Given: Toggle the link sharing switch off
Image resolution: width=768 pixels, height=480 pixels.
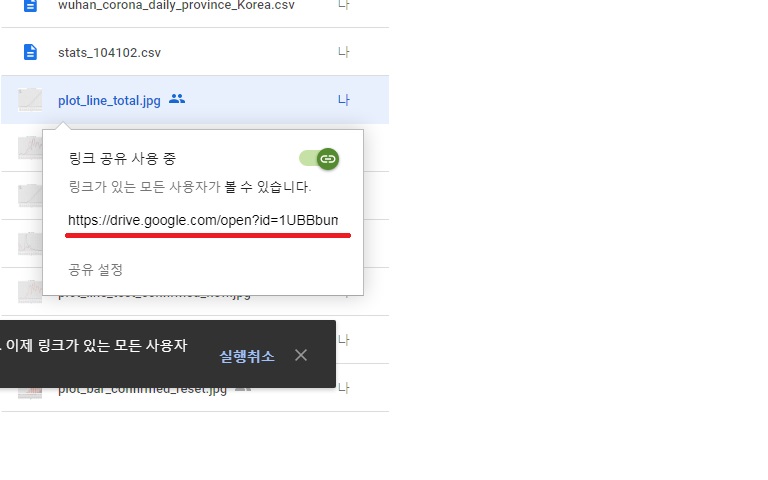Looking at the screenshot, I should click(x=319, y=159).
